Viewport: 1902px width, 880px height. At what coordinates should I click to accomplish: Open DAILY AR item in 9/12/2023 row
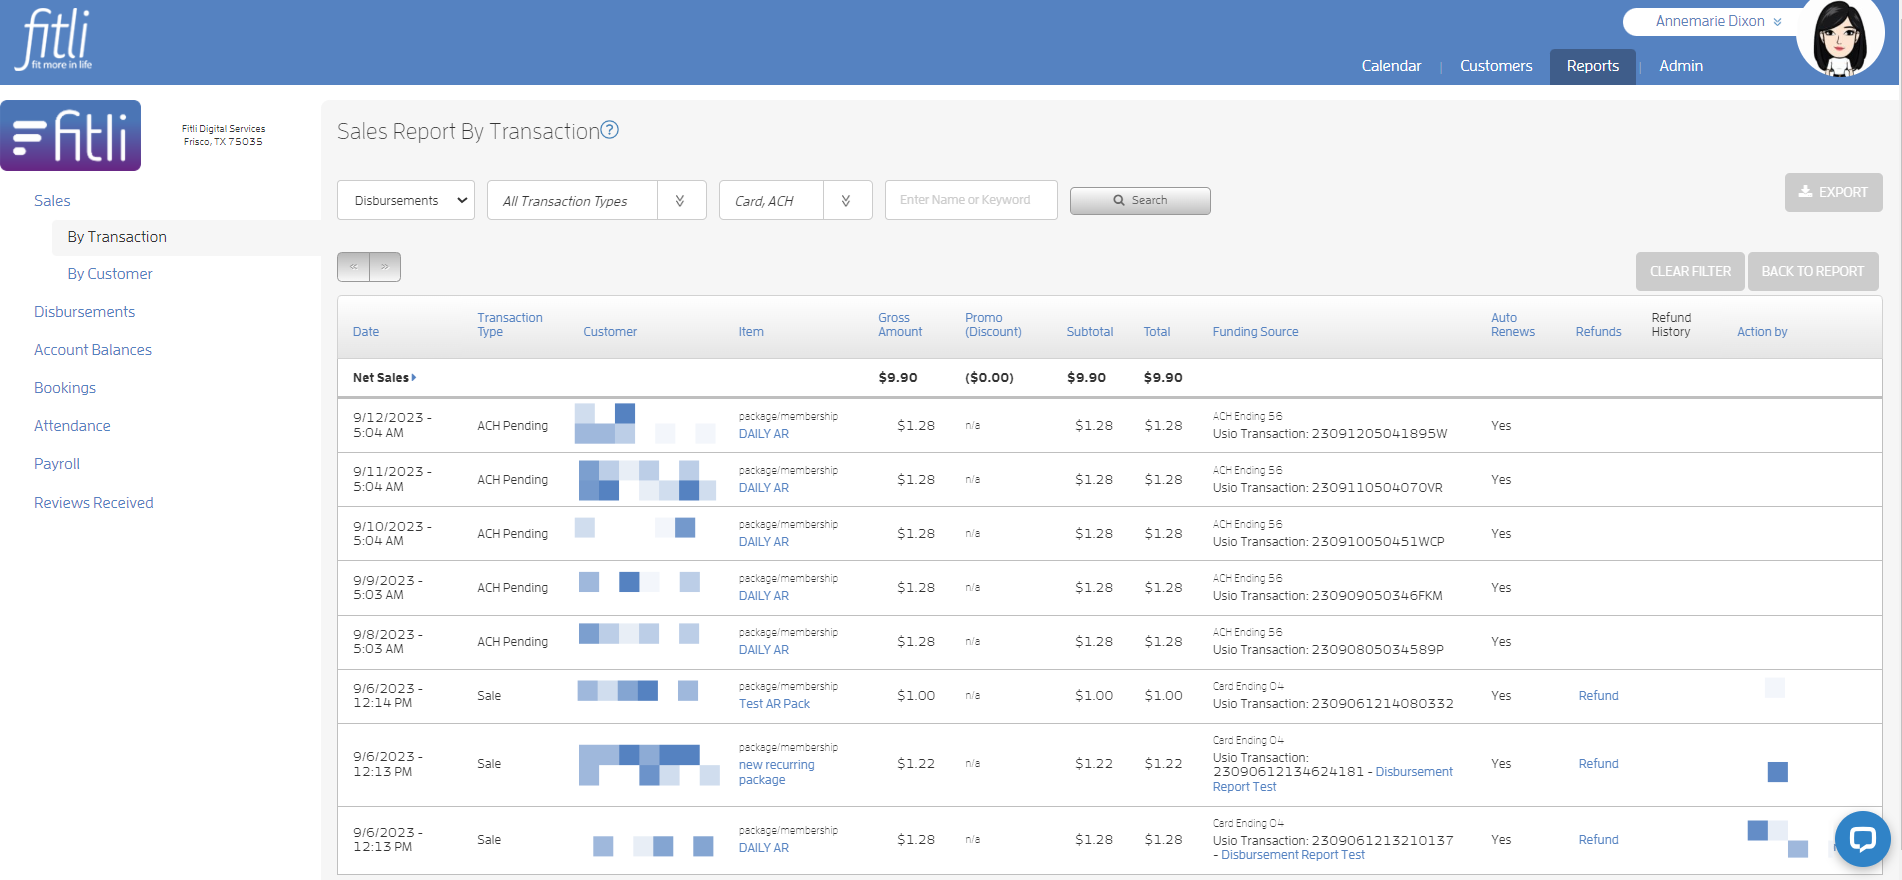(764, 434)
